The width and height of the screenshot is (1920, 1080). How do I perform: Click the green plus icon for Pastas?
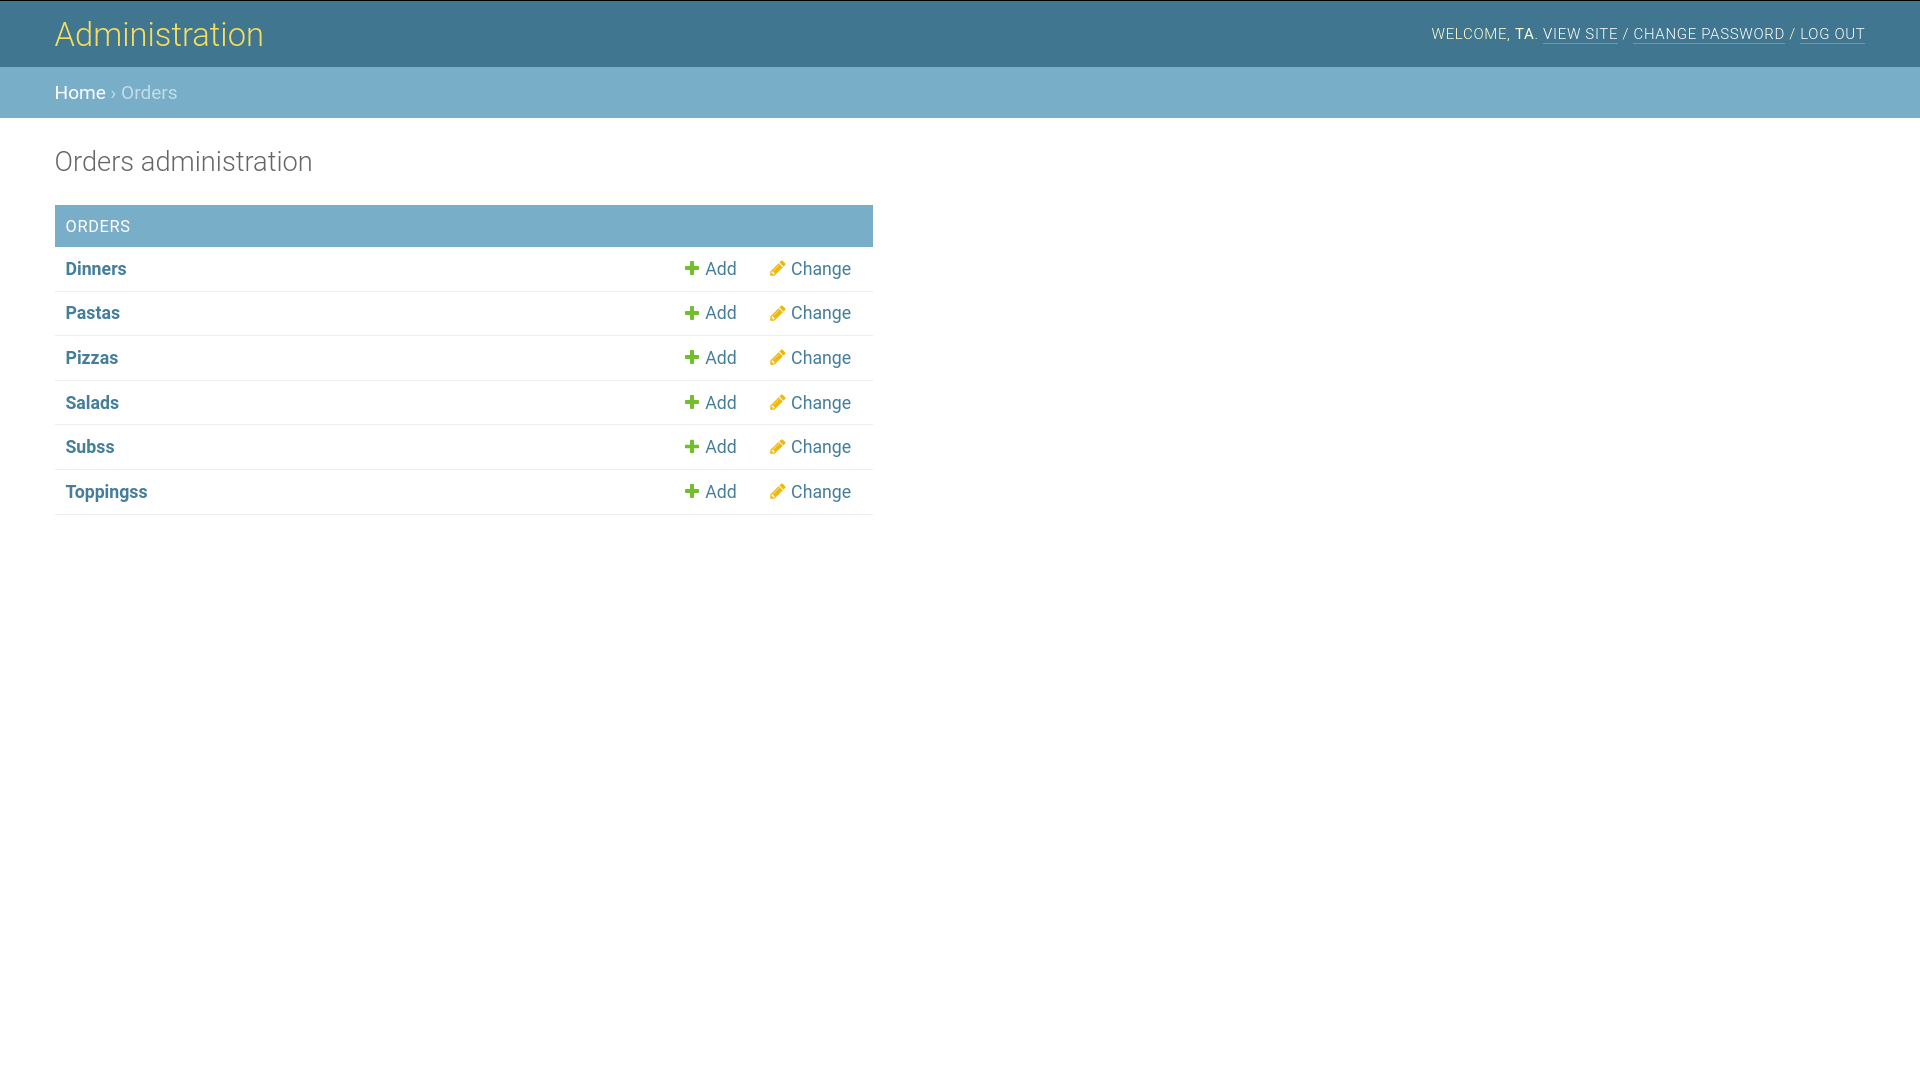(691, 313)
